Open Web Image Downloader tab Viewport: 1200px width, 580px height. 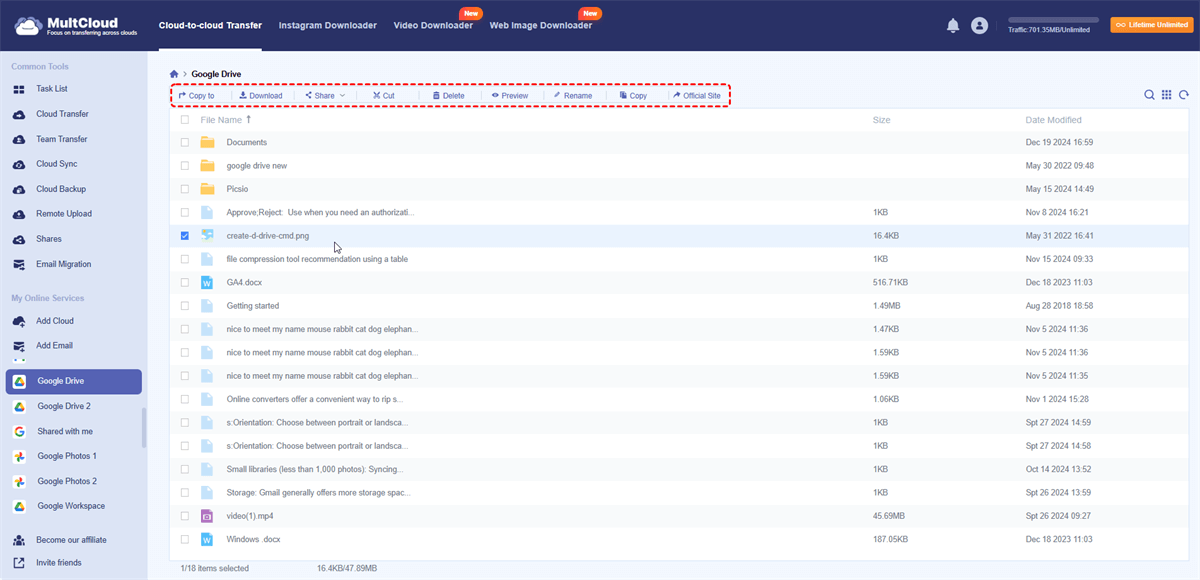tap(540, 25)
